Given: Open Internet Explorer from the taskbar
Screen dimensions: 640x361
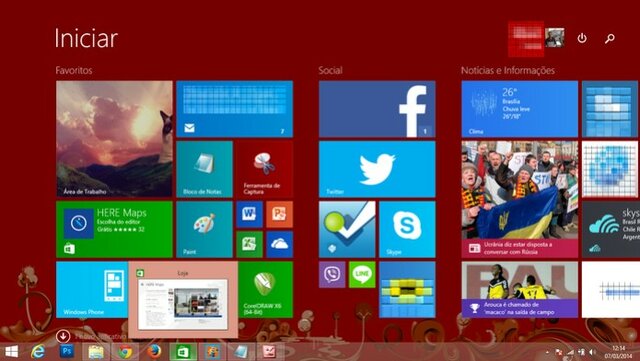Looking at the screenshot, I should tap(38, 352).
